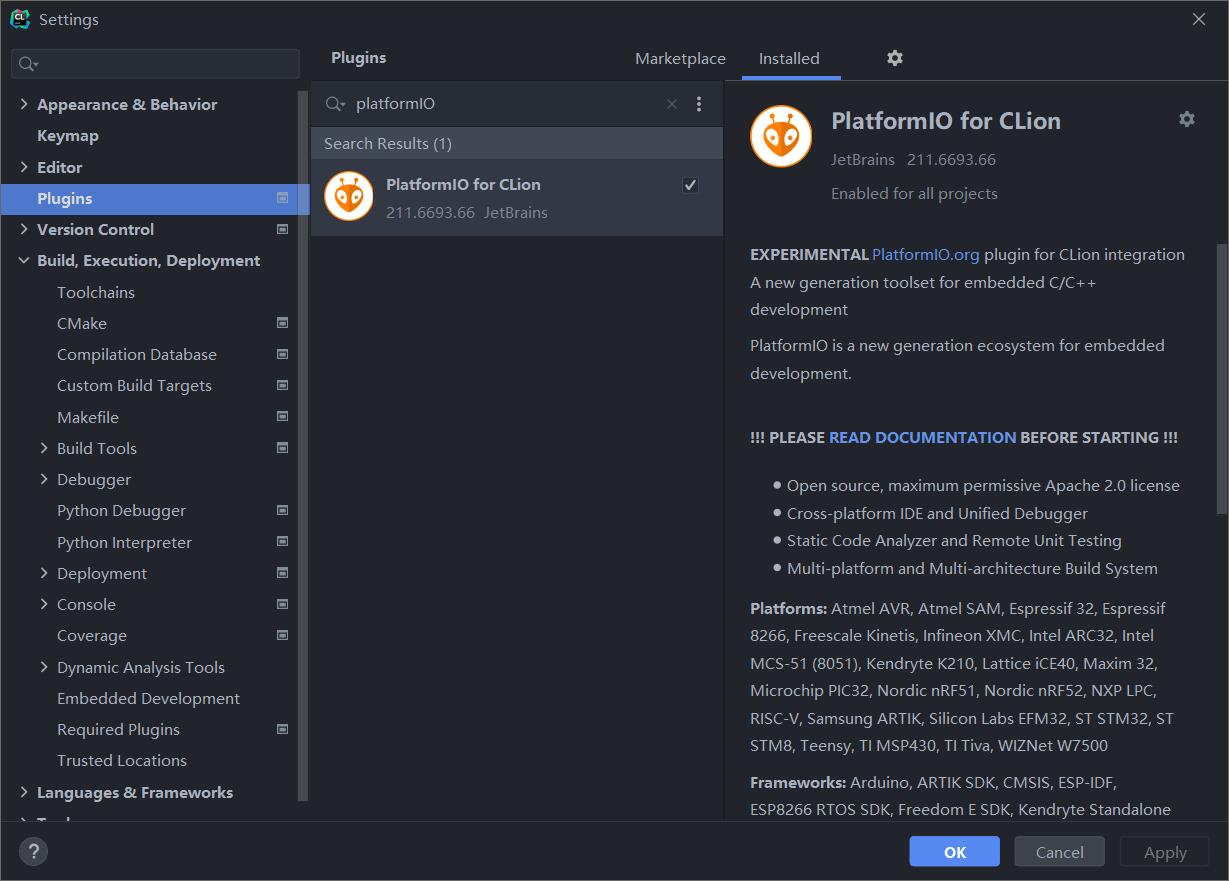Click project-level icon next to Plugins
This screenshot has height=881, width=1229.
(x=282, y=198)
